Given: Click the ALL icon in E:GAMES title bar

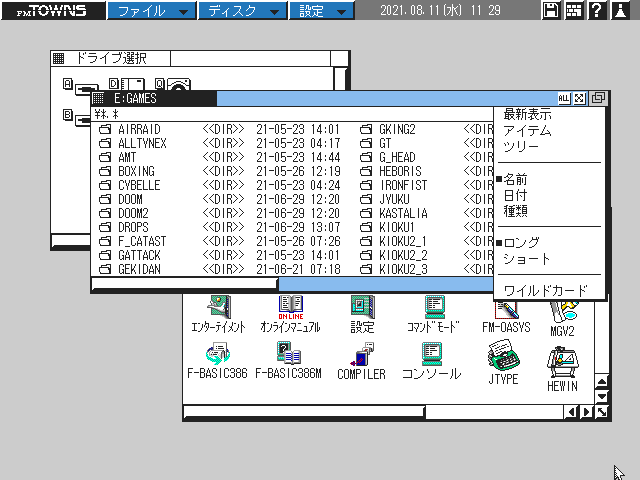Looking at the screenshot, I should (x=564, y=98).
